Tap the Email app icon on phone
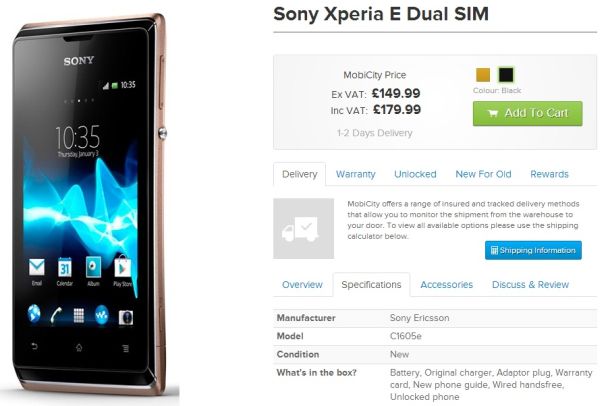Screen dimensions: 600x406 pyautogui.click(x=37, y=267)
